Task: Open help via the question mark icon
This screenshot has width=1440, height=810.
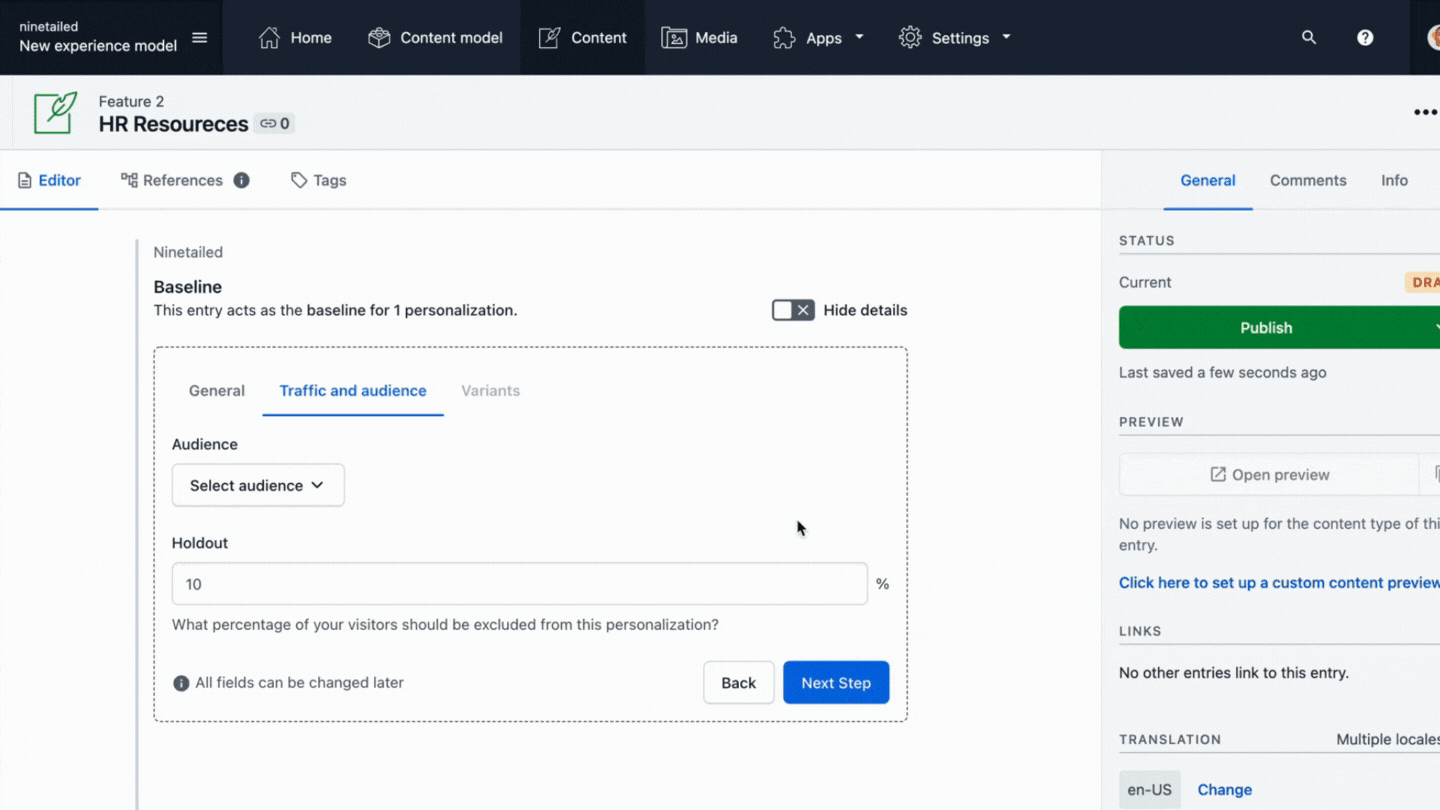Action: click(1365, 38)
